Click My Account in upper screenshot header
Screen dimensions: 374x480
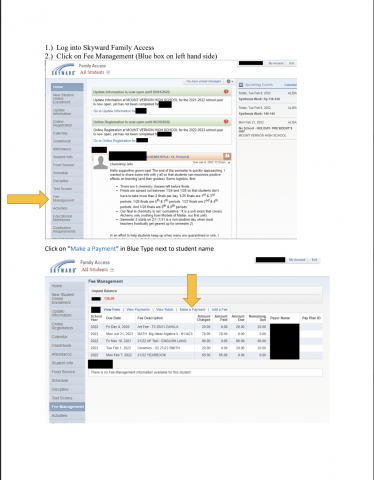coord(276,63)
